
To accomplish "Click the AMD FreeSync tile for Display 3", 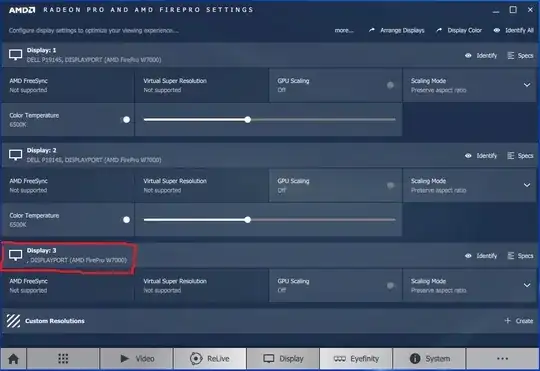I will tap(68, 286).
